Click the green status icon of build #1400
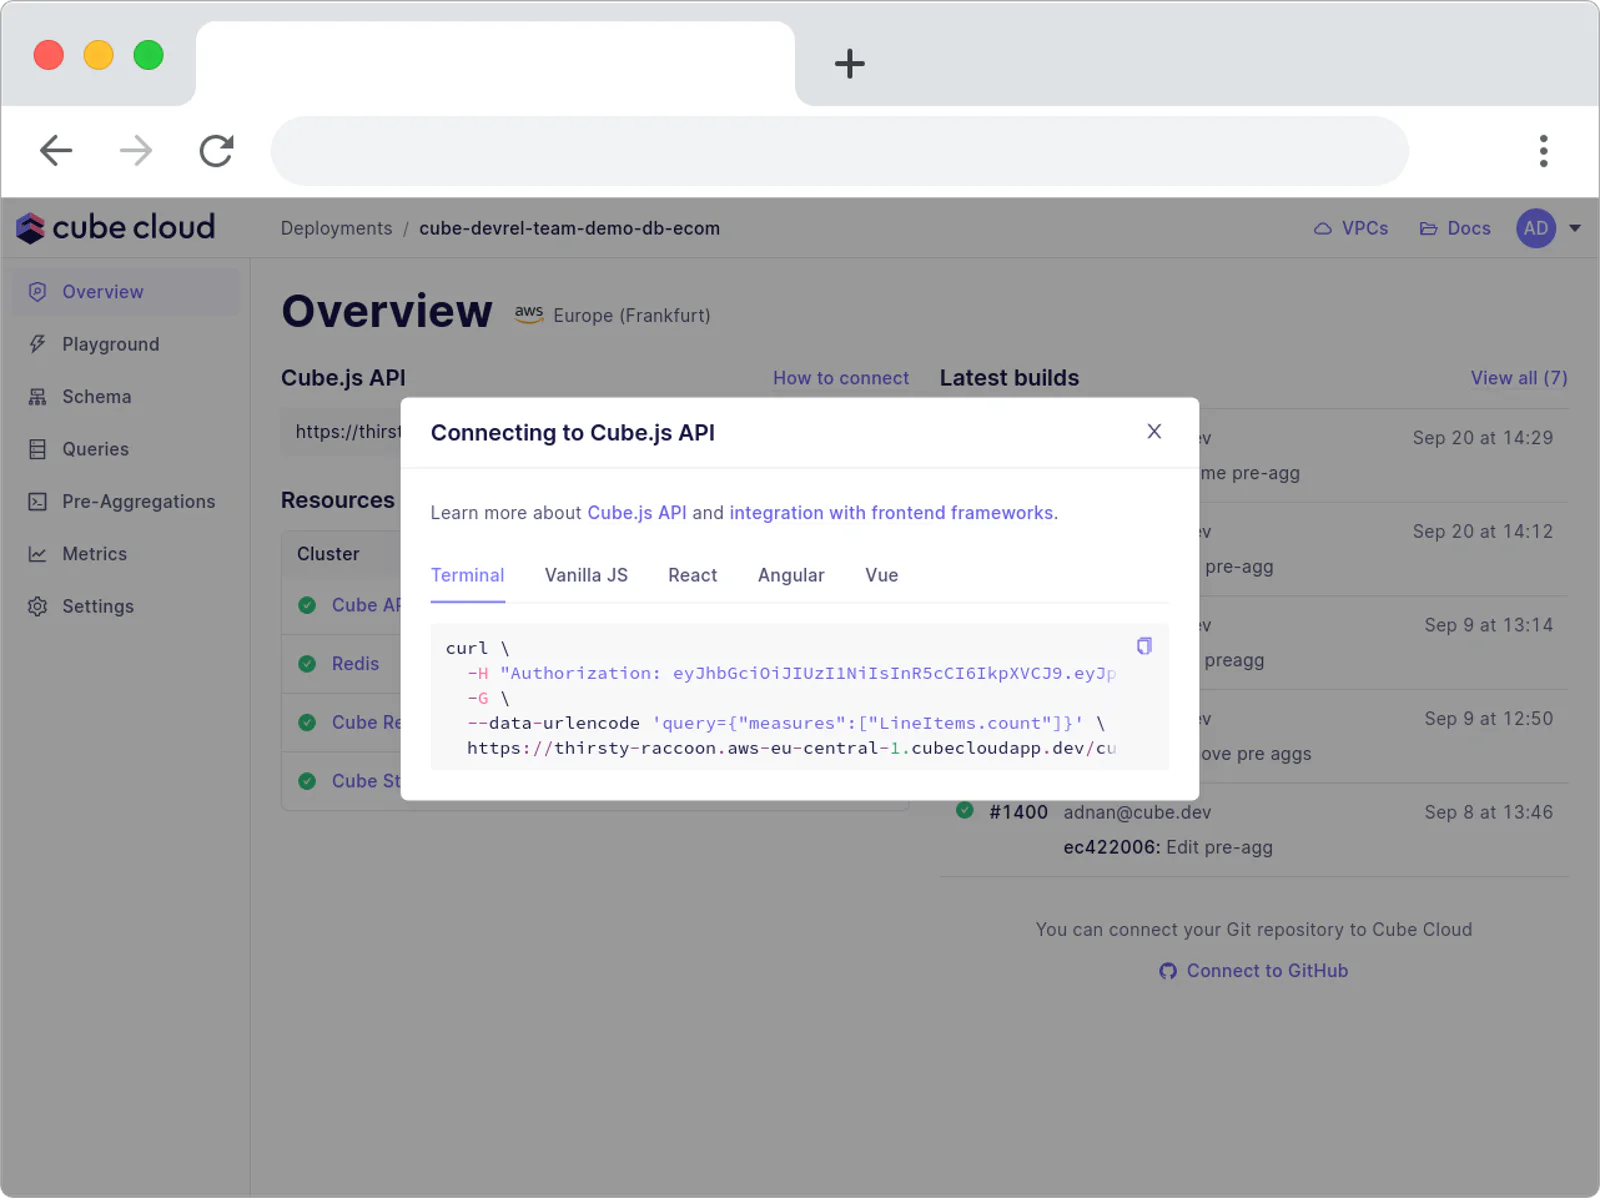The image size is (1600, 1198). (x=964, y=810)
